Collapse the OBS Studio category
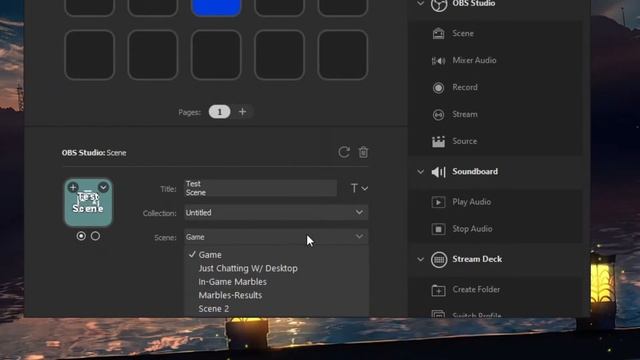The height and width of the screenshot is (360, 640). pyautogui.click(x=420, y=3)
